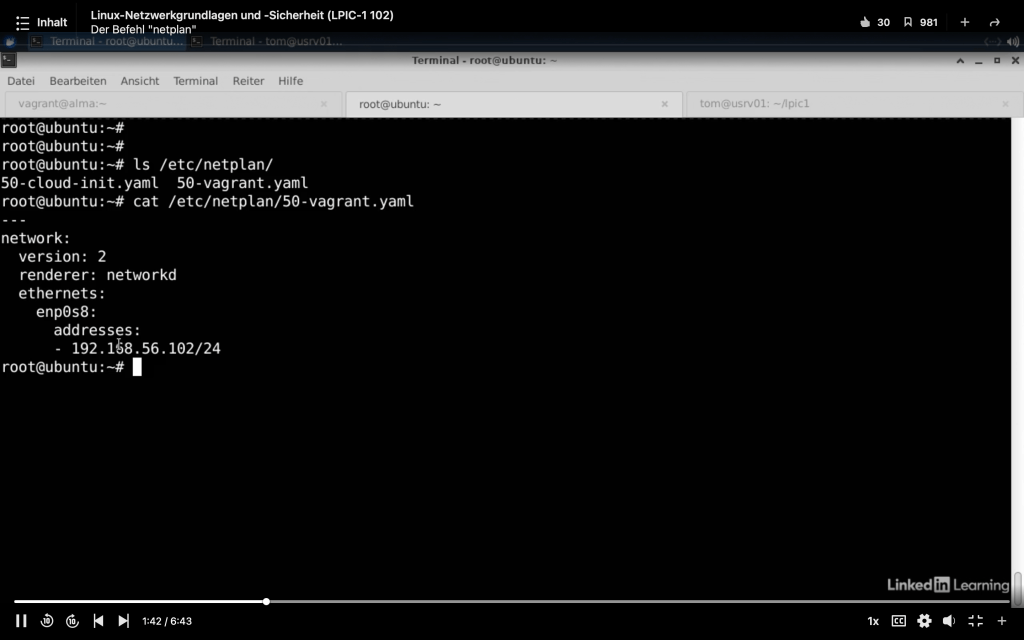Rewind the video 10 seconds
The height and width of the screenshot is (640, 1024).
[47, 621]
